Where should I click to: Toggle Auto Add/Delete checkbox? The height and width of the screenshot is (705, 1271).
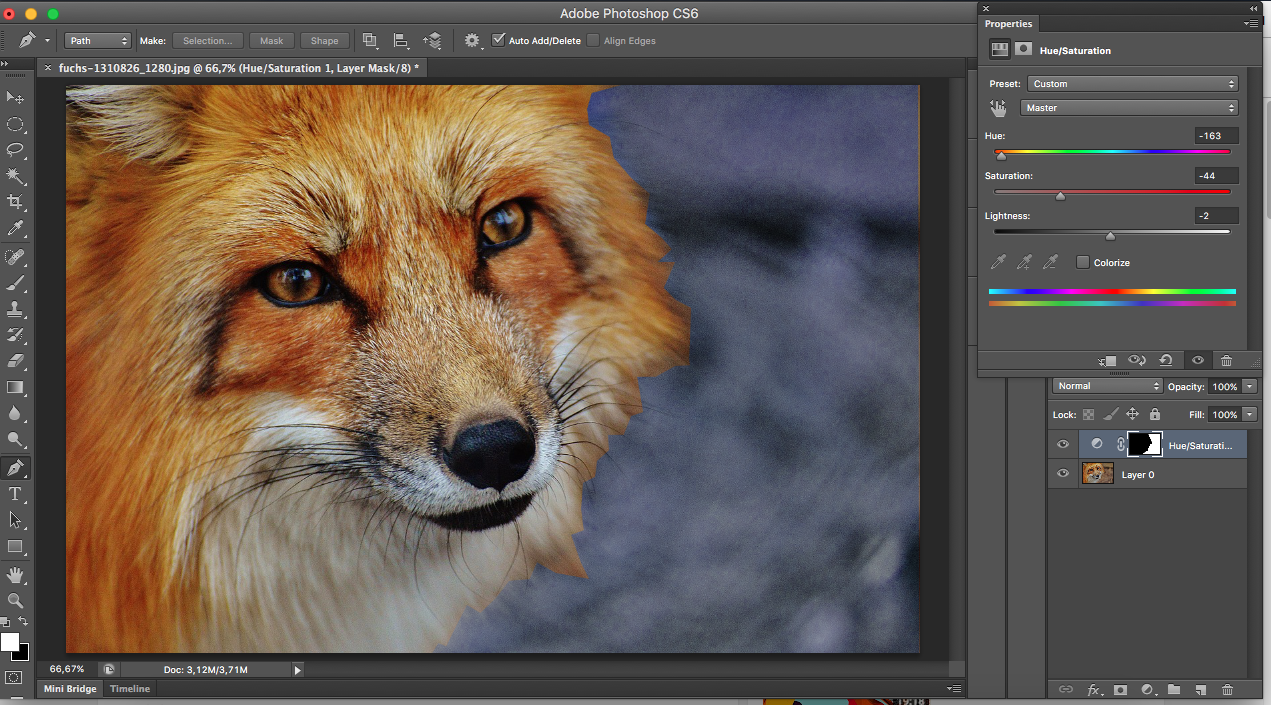[499, 40]
